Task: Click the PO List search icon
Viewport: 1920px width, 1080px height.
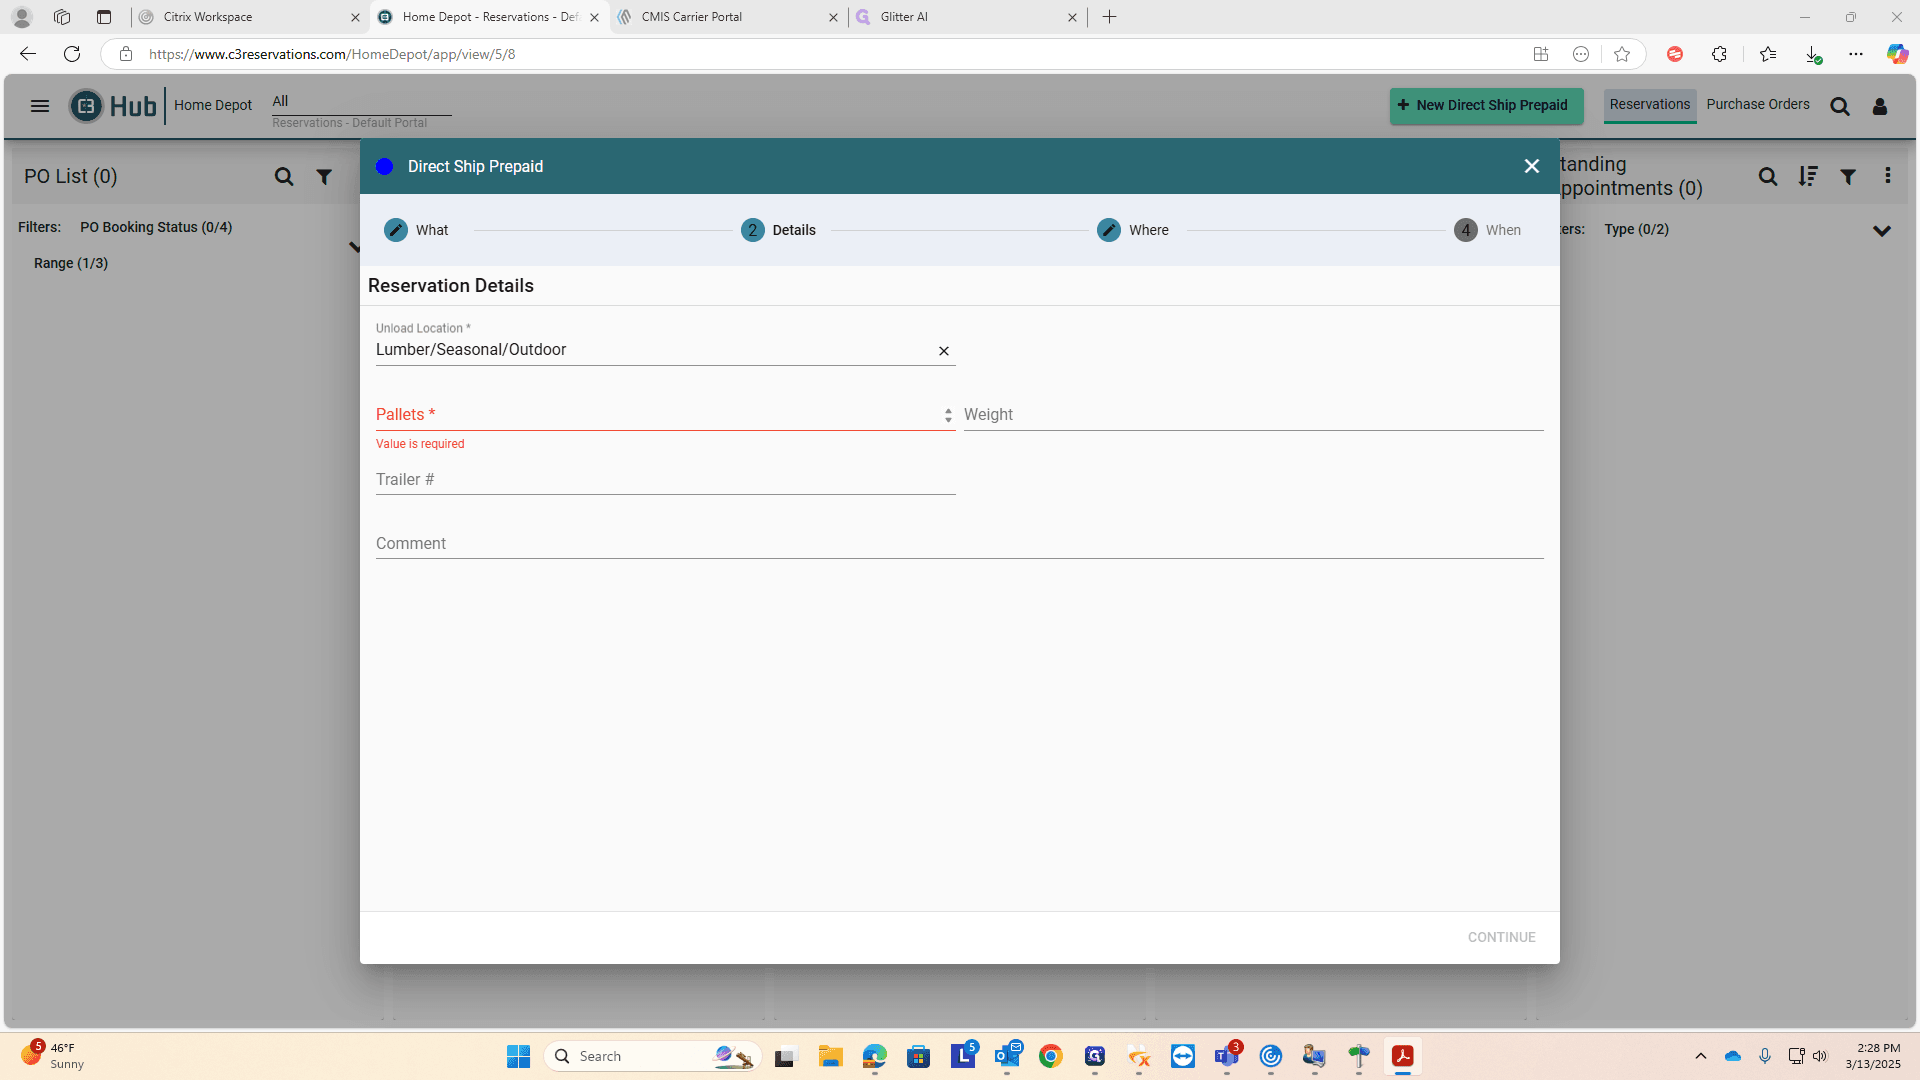Action: tap(284, 177)
